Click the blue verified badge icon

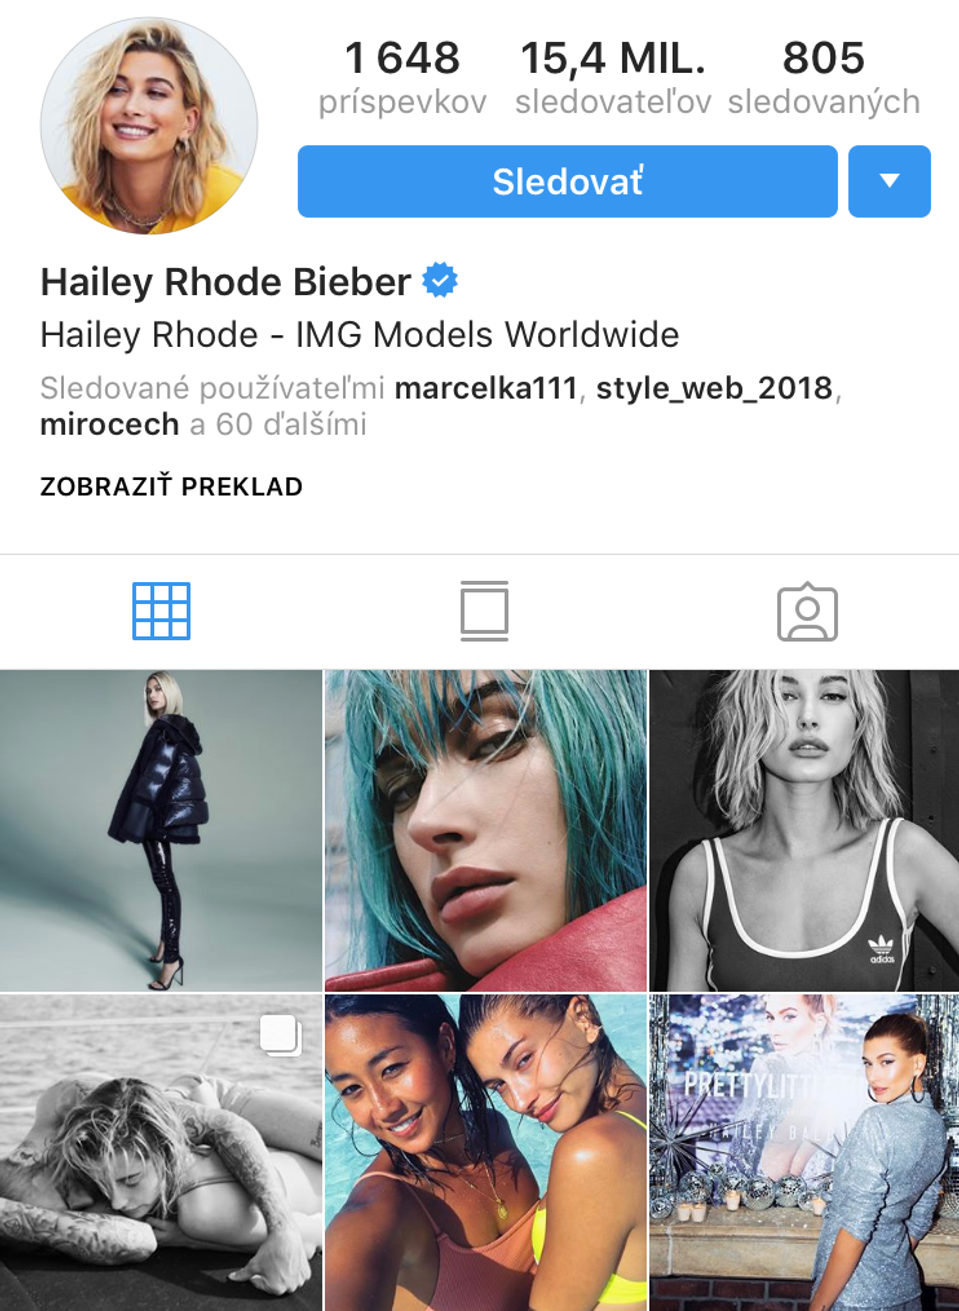[x=440, y=281]
